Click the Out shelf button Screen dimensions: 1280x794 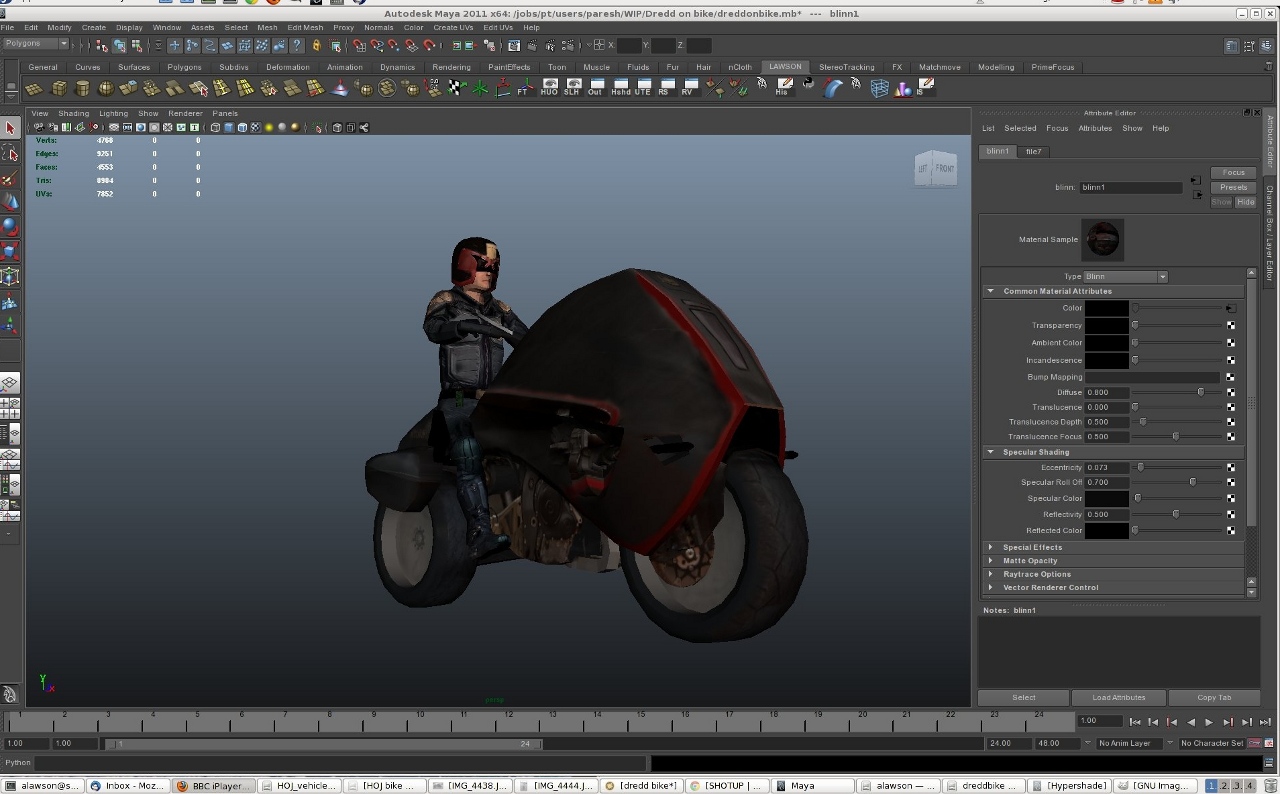(595, 88)
